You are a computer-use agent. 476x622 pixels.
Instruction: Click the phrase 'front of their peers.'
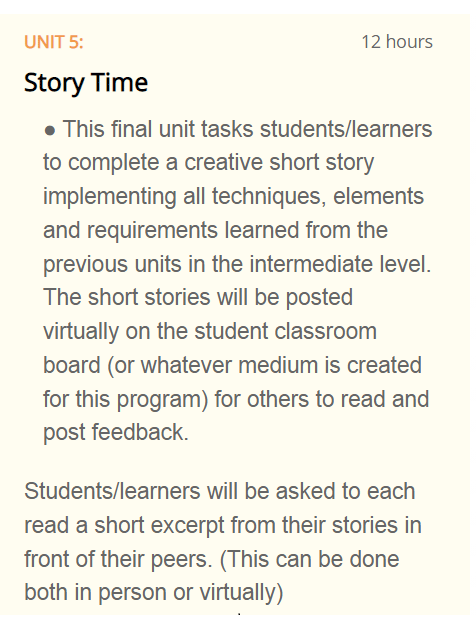[x=118, y=559]
